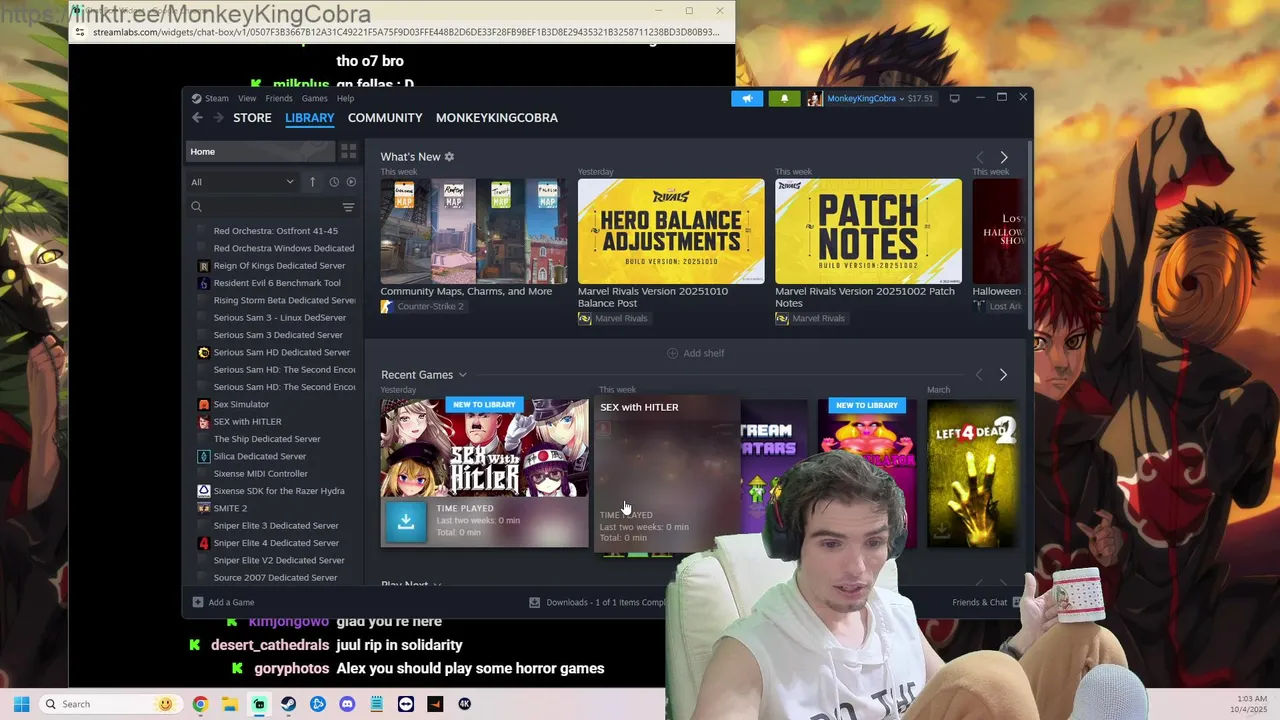Toggle ready-to-play filter icon
The height and width of the screenshot is (720, 1280).
[x=351, y=182]
